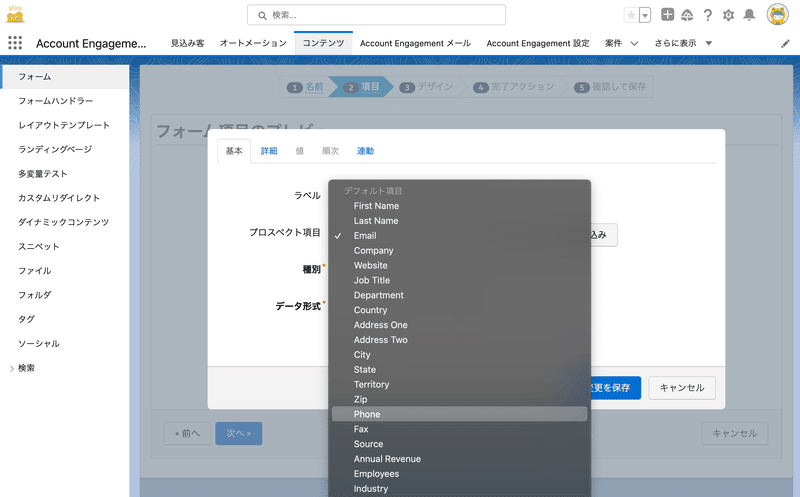Choose Last Name from the dropdown list
The image size is (800, 497).
point(459,220)
